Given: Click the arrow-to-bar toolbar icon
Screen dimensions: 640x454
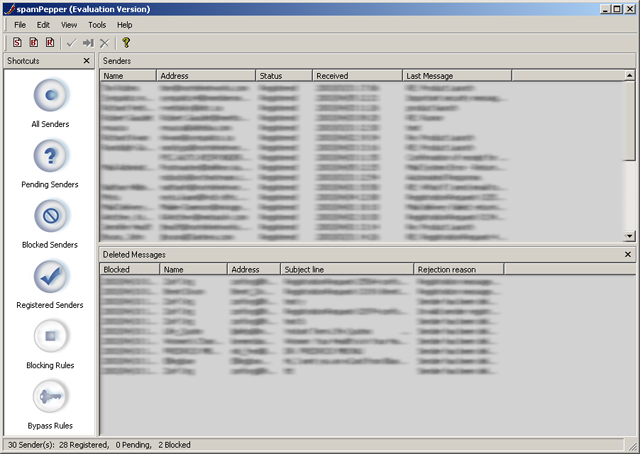Looking at the screenshot, I should (88, 43).
